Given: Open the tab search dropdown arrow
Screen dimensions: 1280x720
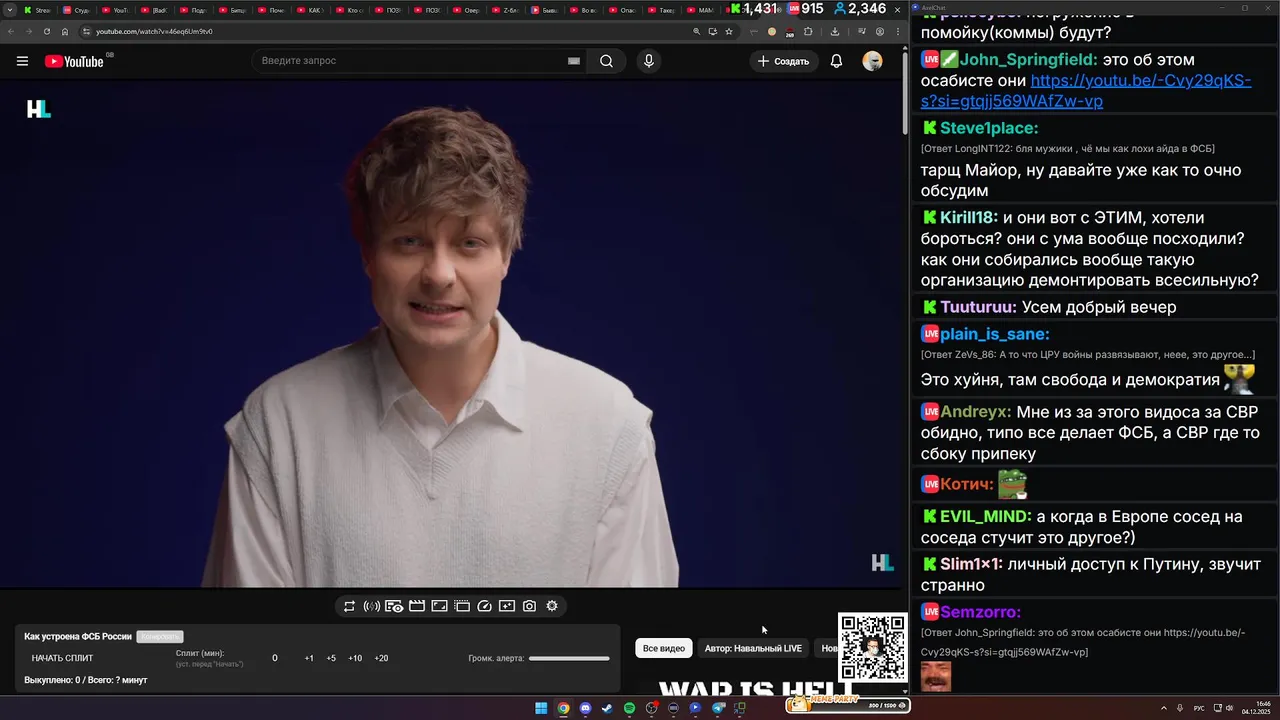Looking at the screenshot, I should click(x=11, y=10).
